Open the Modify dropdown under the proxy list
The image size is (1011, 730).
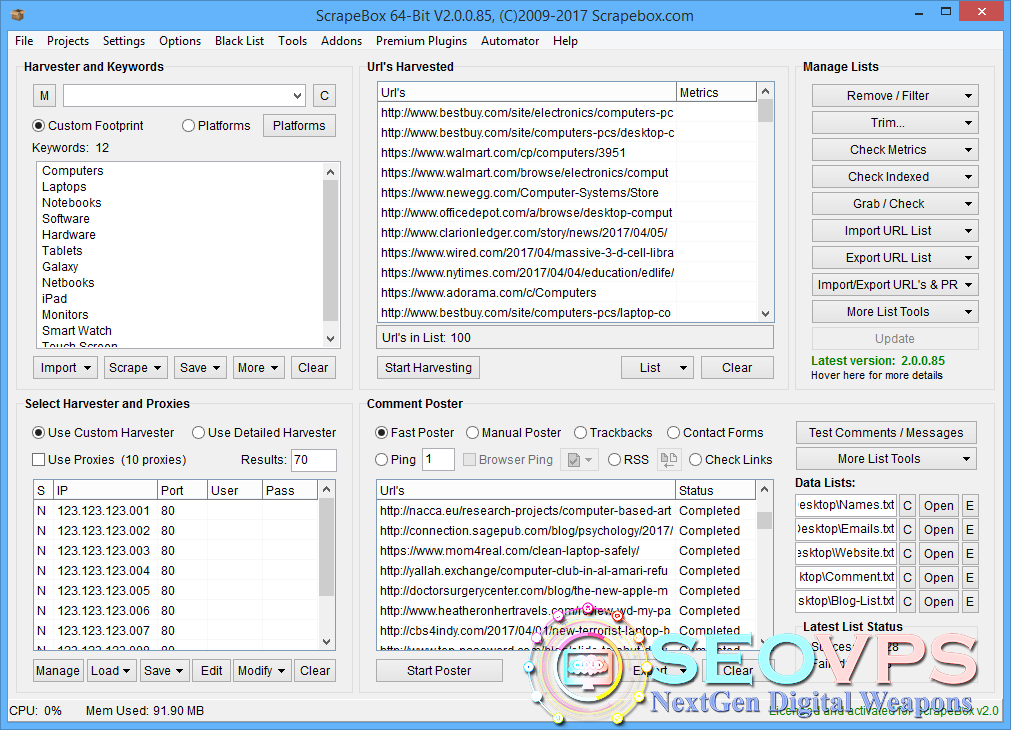262,671
